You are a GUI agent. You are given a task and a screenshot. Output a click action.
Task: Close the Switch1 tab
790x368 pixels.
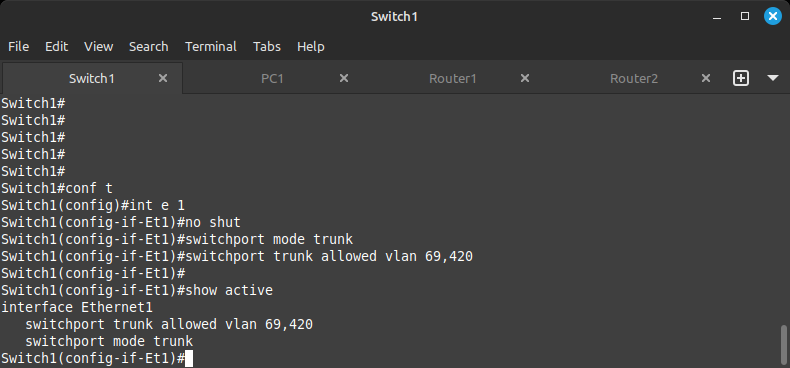pyautogui.click(x=163, y=78)
